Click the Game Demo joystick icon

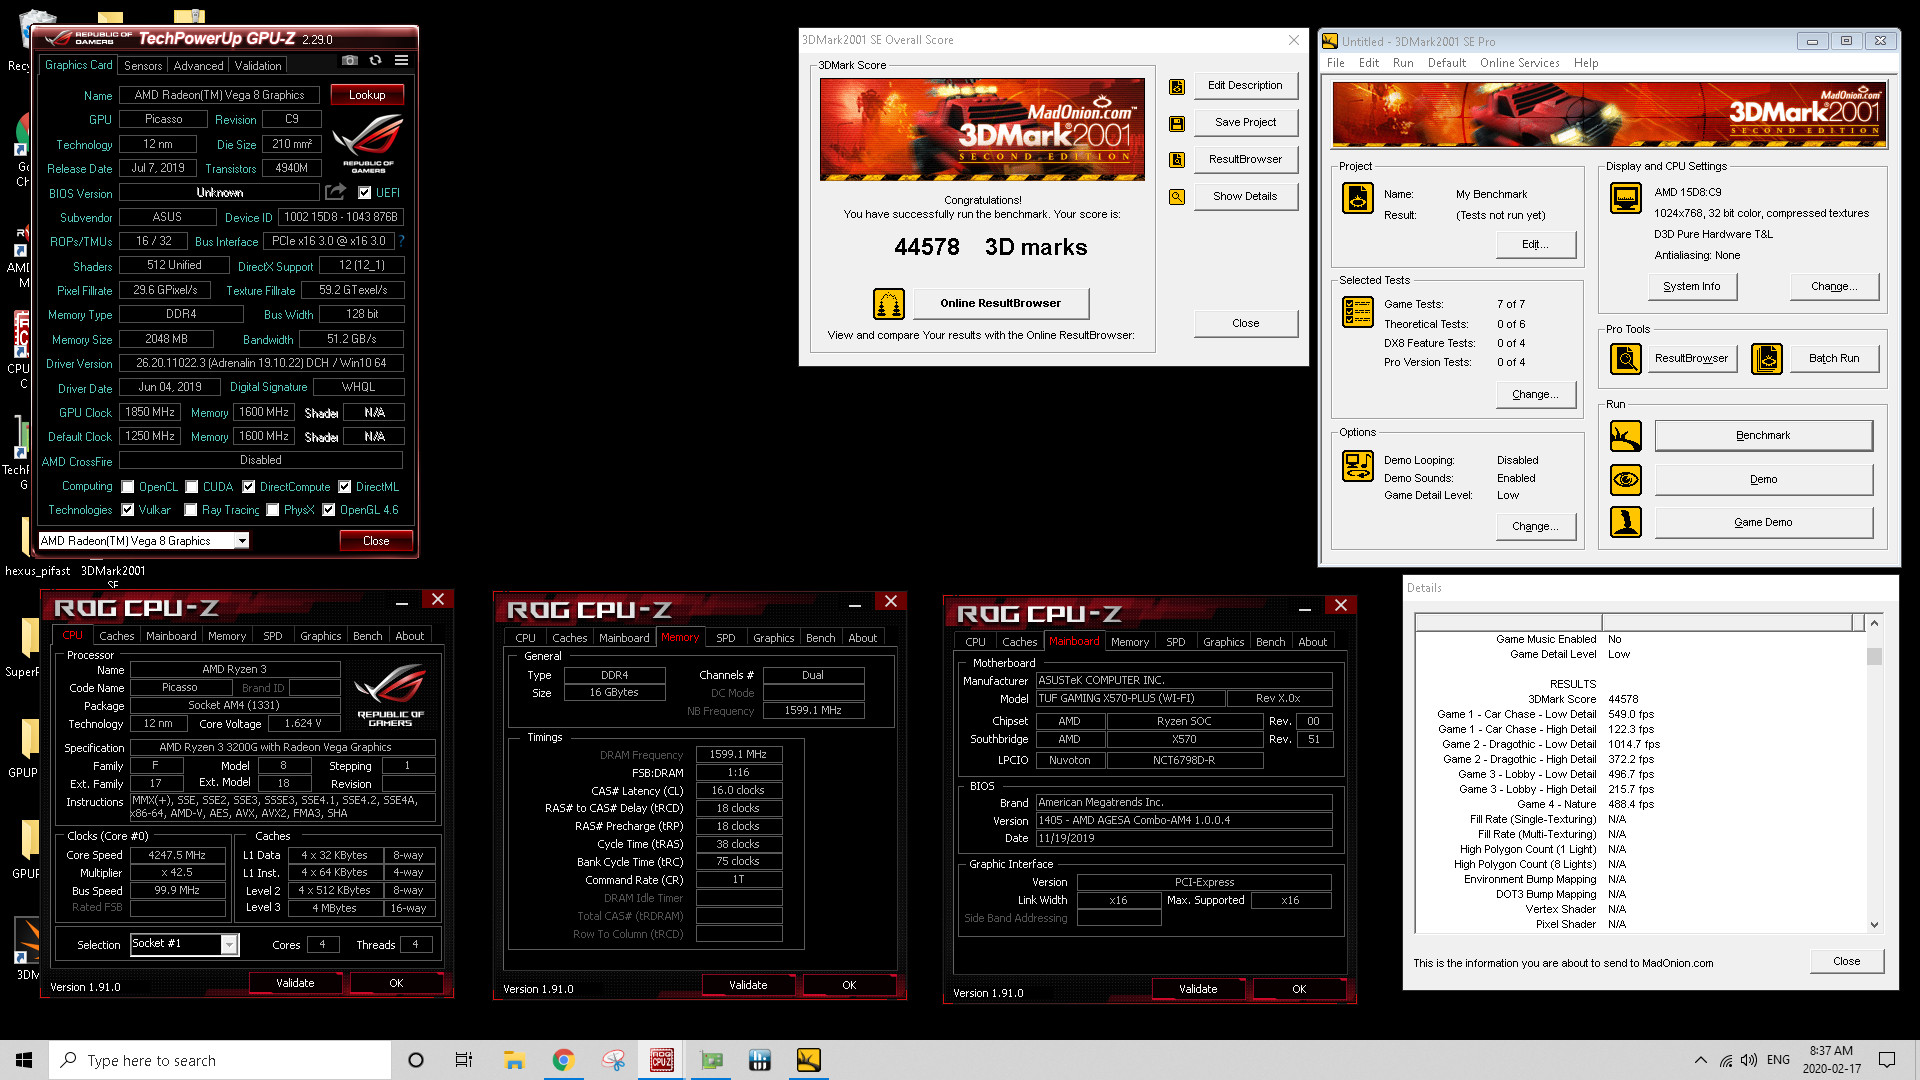pyautogui.click(x=1626, y=522)
